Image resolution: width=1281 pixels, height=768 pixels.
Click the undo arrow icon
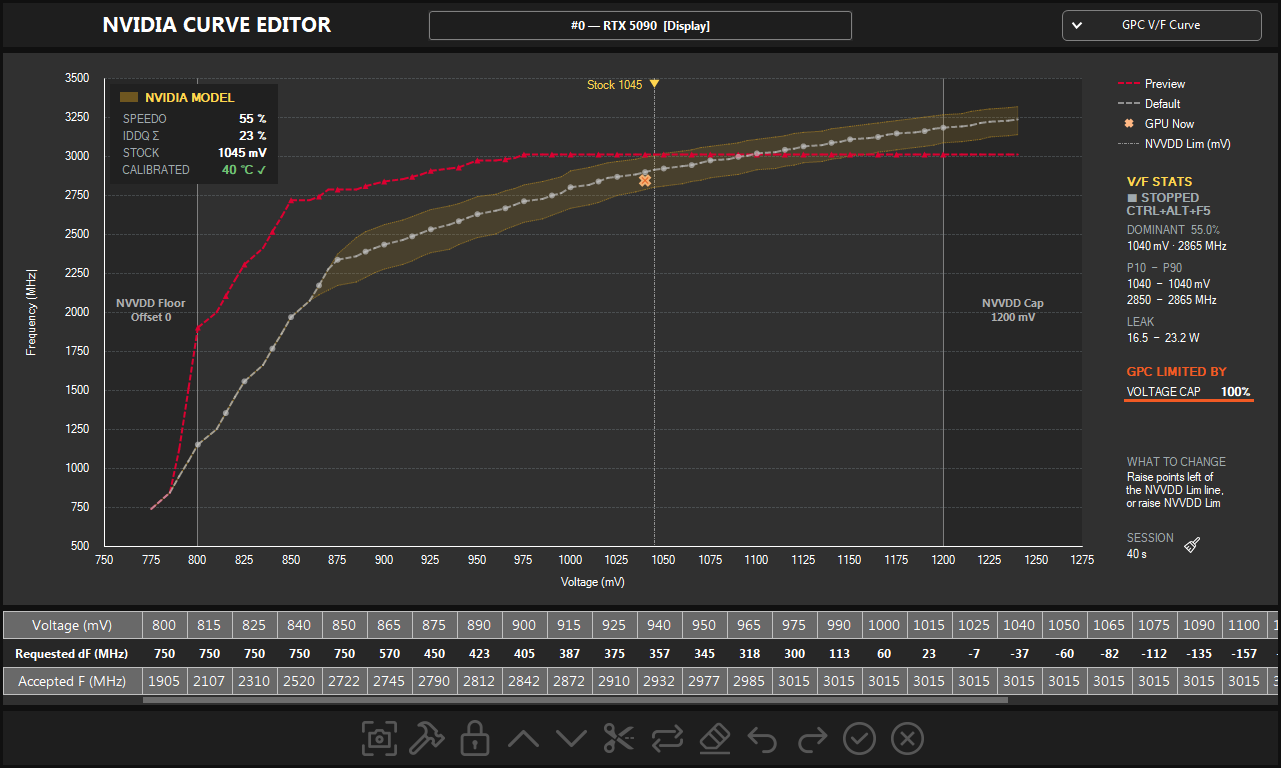[x=763, y=739]
